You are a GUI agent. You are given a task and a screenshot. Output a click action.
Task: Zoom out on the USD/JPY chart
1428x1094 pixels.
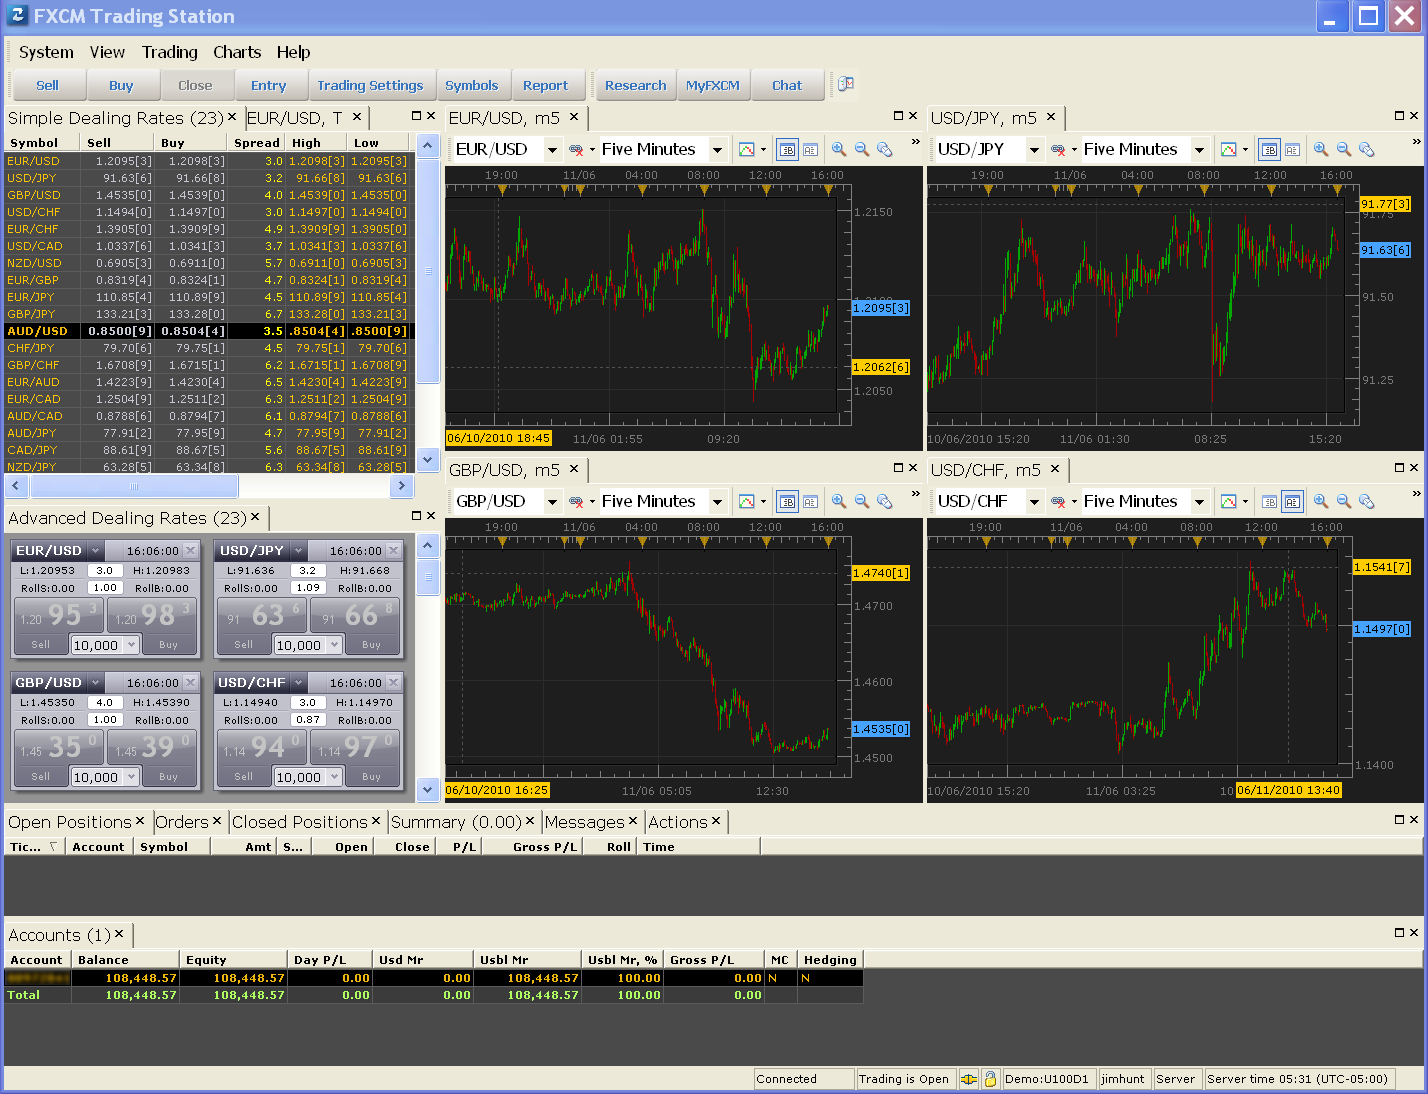pyautogui.click(x=1344, y=149)
